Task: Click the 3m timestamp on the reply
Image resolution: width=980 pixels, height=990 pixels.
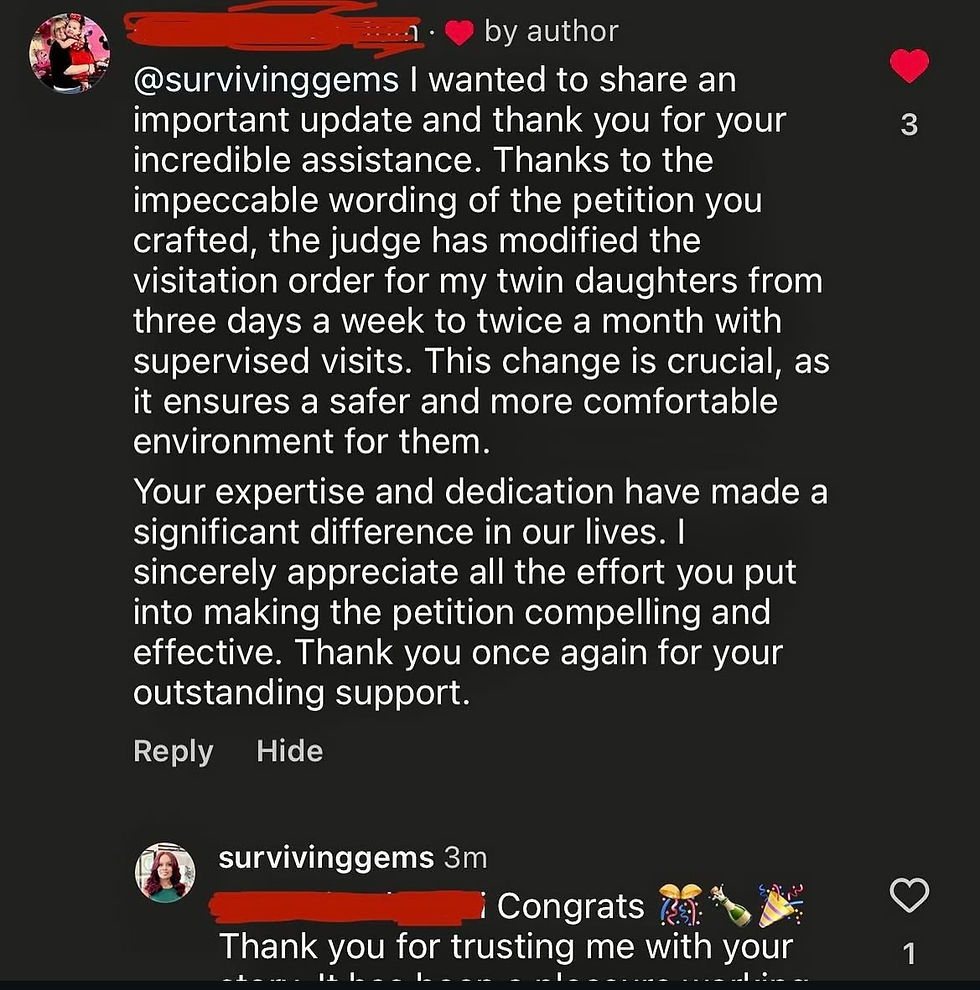Action: coord(465,858)
